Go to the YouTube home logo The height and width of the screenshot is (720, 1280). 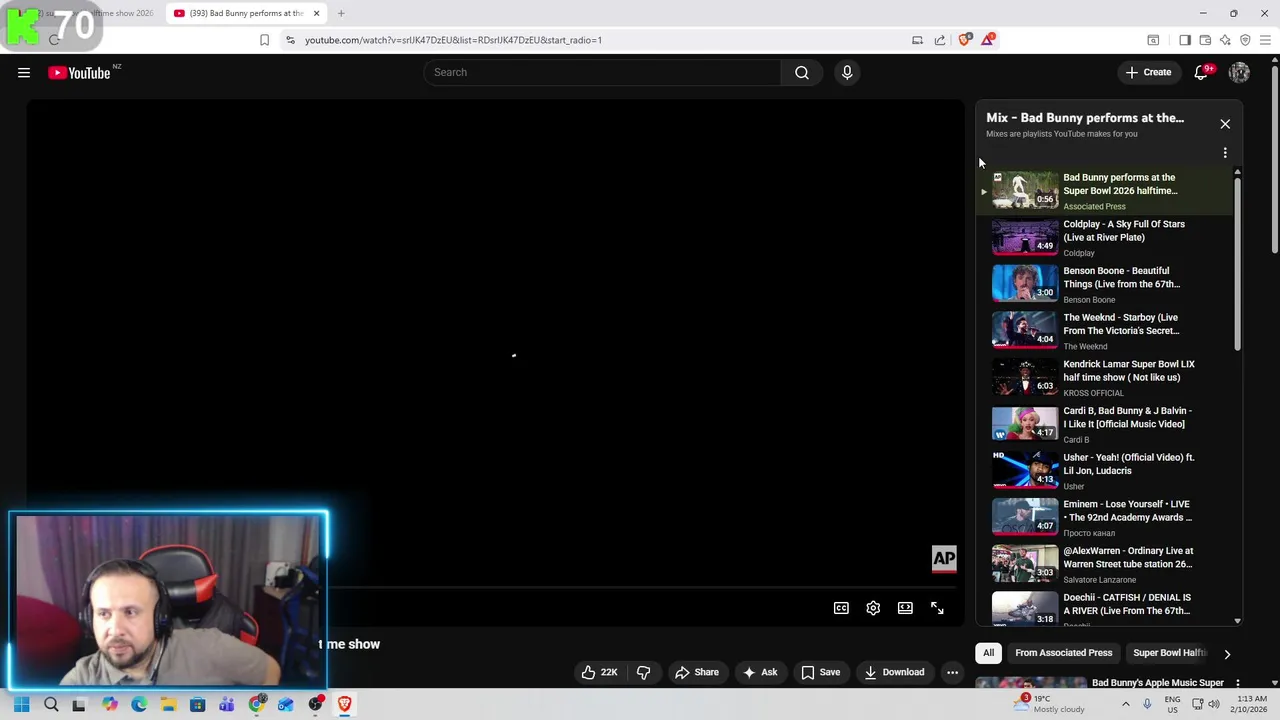pos(79,72)
